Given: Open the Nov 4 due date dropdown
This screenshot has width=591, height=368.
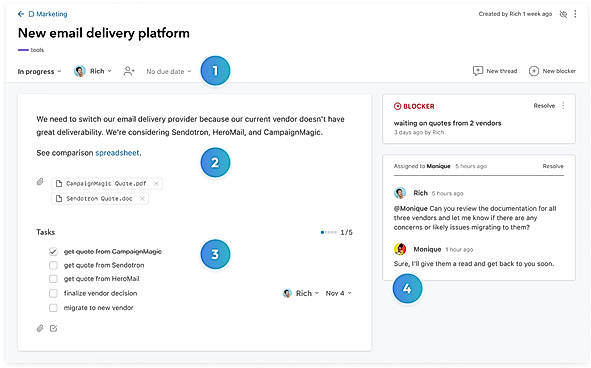Looking at the screenshot, I should click(338, 293).
